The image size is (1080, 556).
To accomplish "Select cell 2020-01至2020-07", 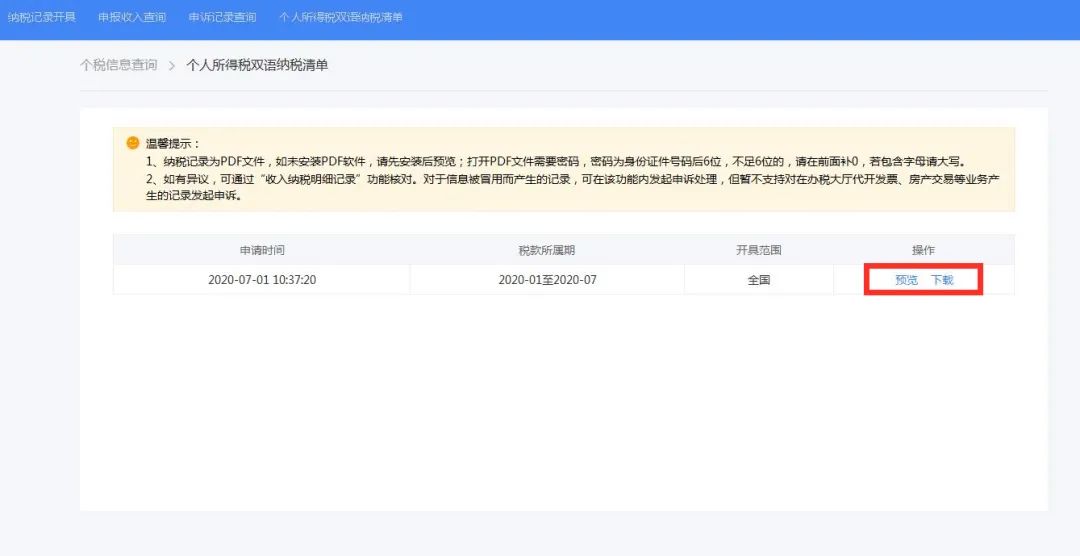I will (547, 280).
